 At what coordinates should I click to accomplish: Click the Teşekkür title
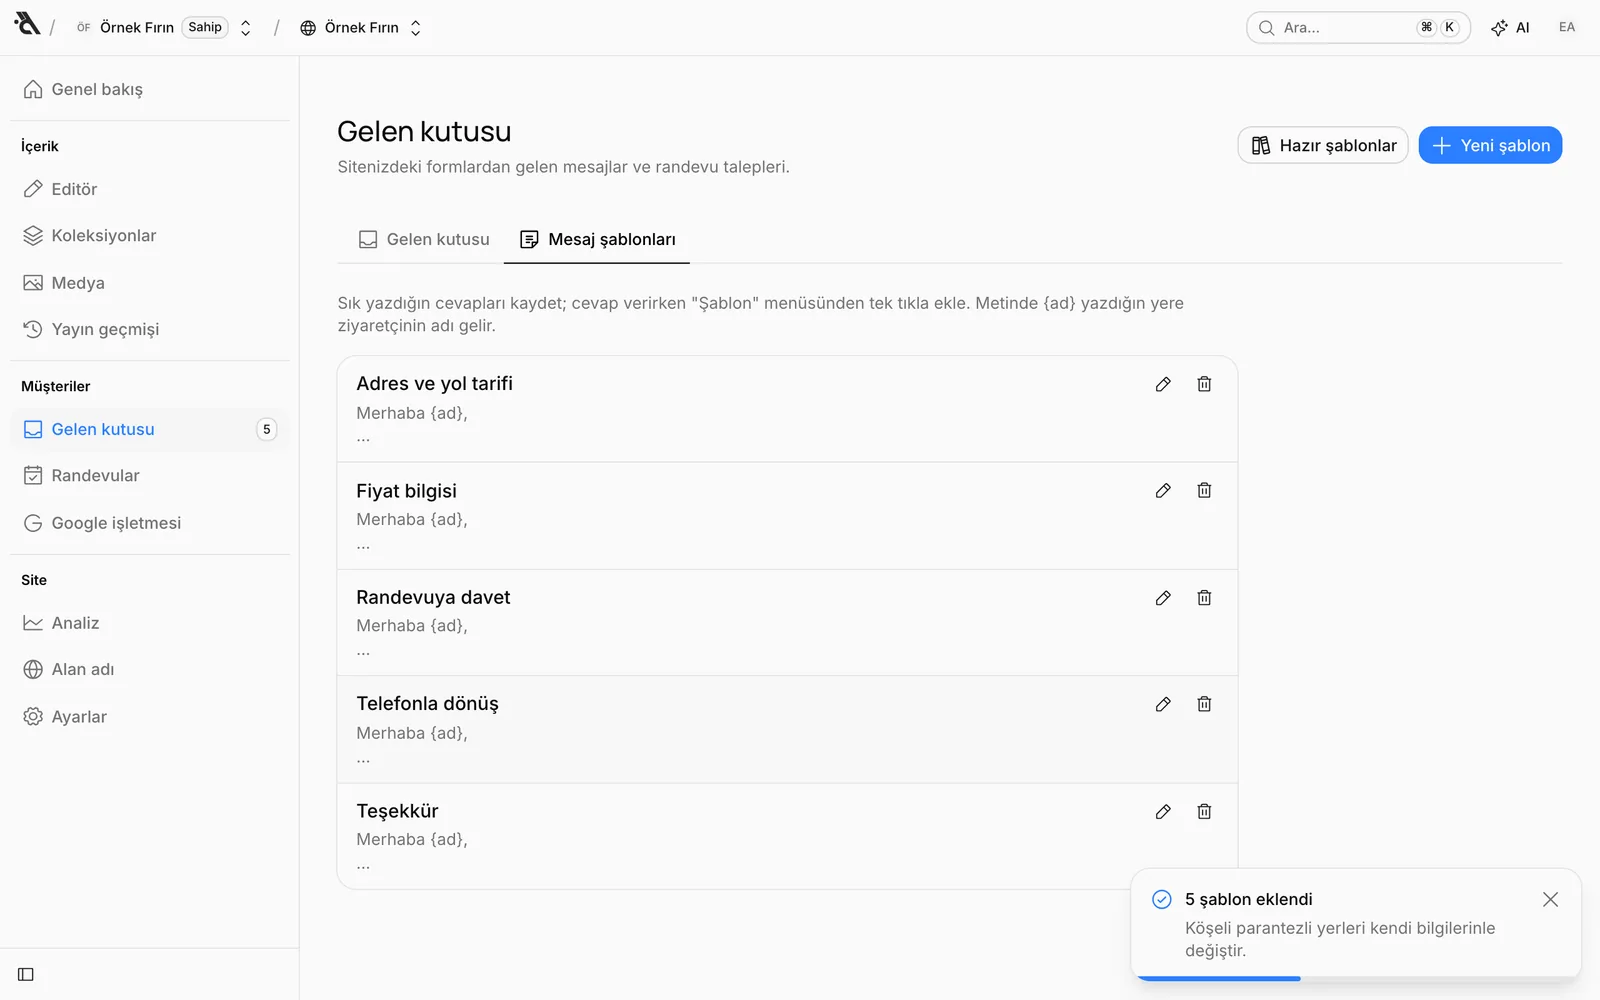397,811
